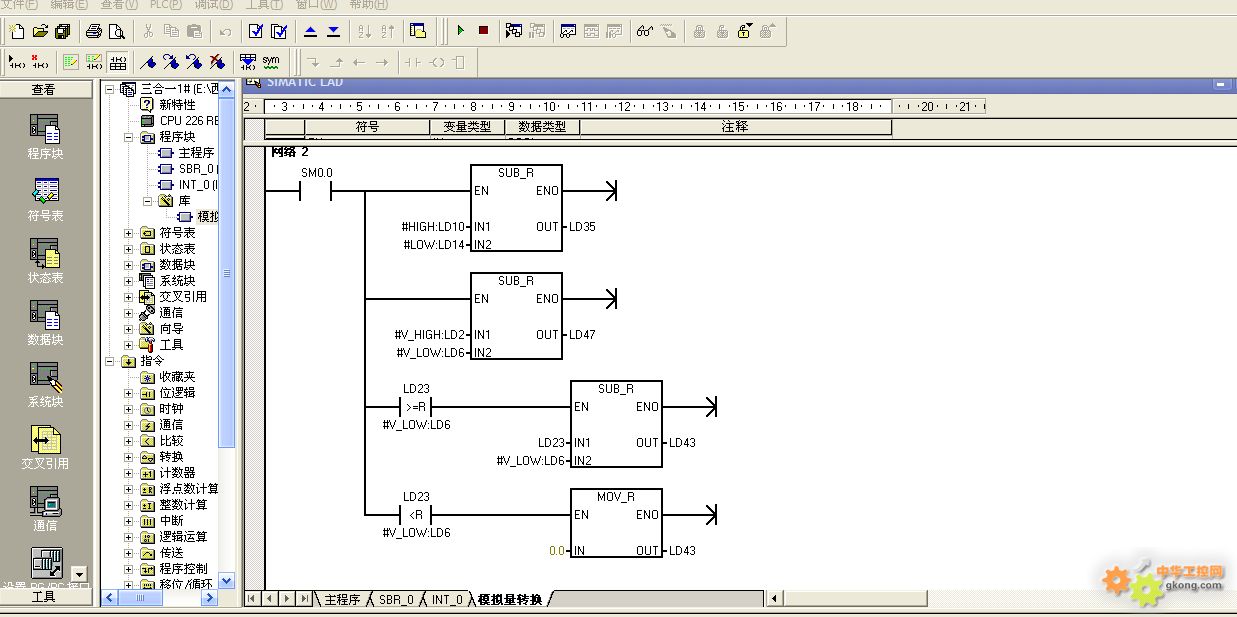
Task: Clear all bookmarks with the crossed flag icon
Action: coord(217,62)
